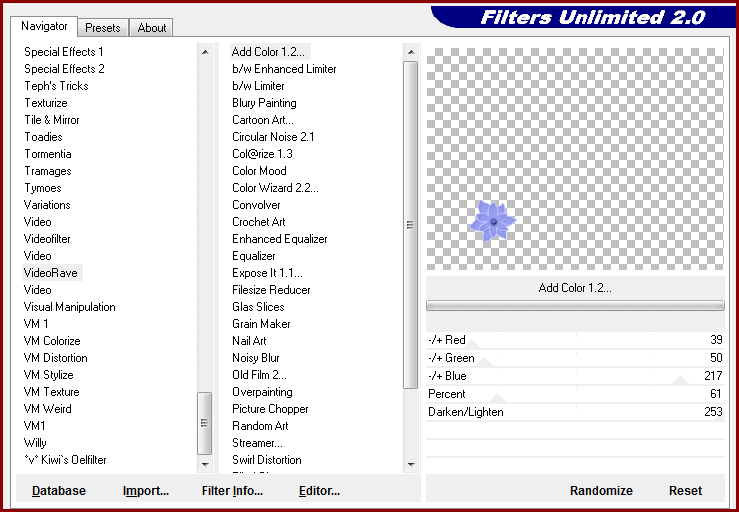
Task: Adjust the Percent slider
Action: (x=575, y=394)
